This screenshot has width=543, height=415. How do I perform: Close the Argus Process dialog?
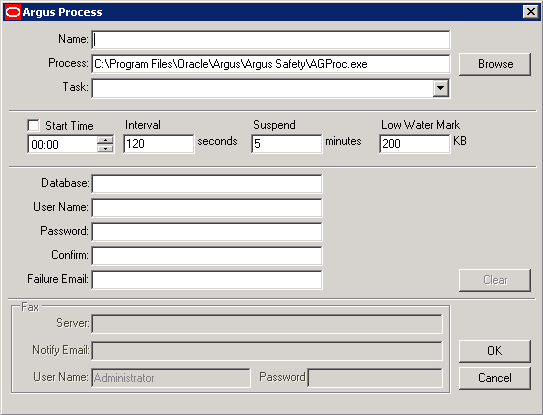tap(531, 12)
